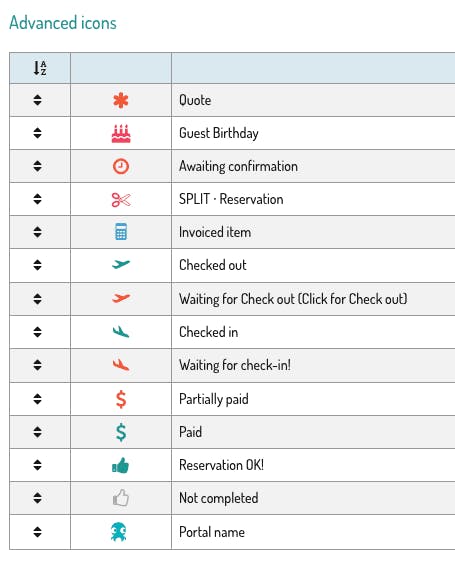
Task: Select the teal Checked out plane icon
Action: pyautogui.click(x=121, y=265)
